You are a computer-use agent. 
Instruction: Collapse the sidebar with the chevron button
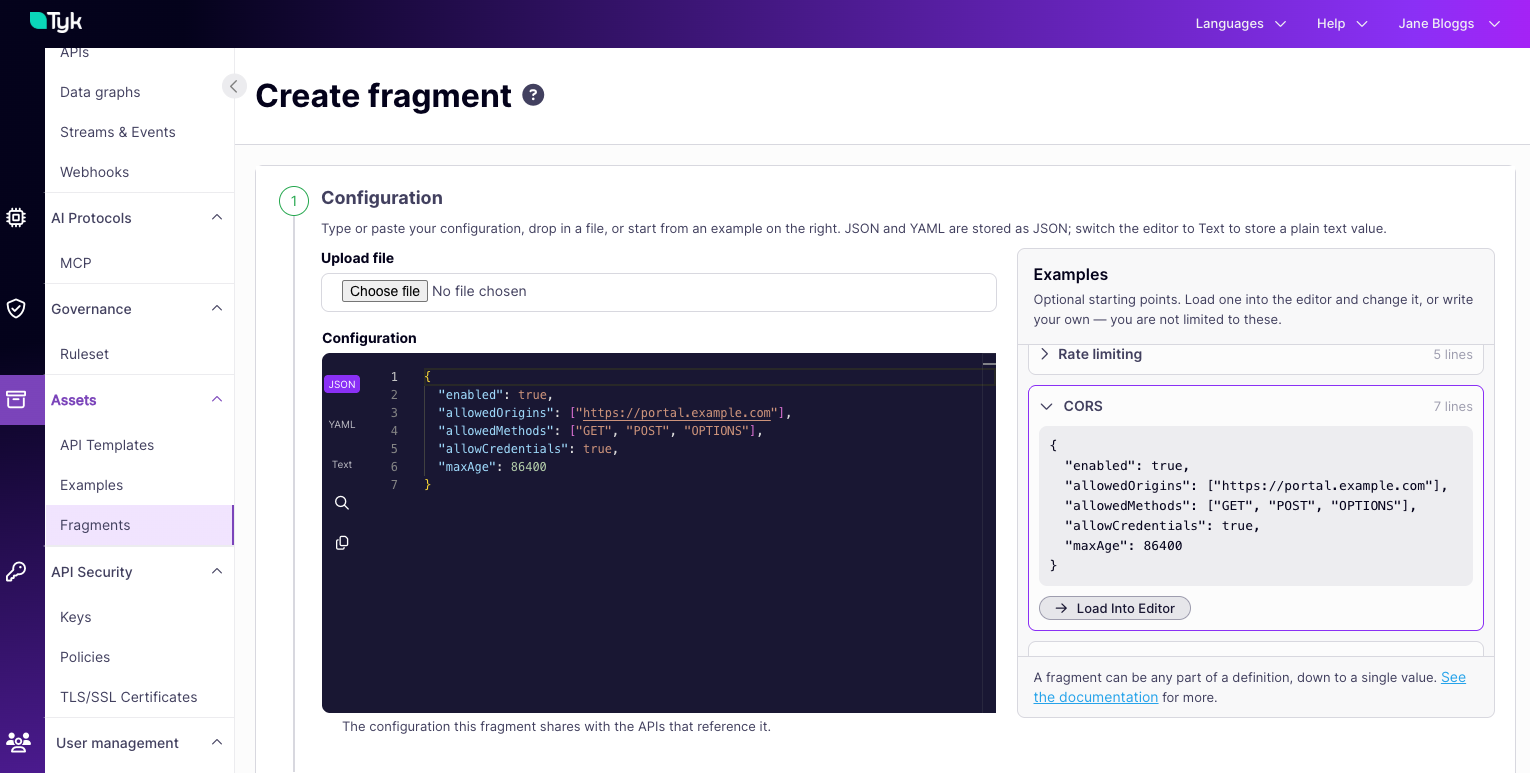point(233,86)
